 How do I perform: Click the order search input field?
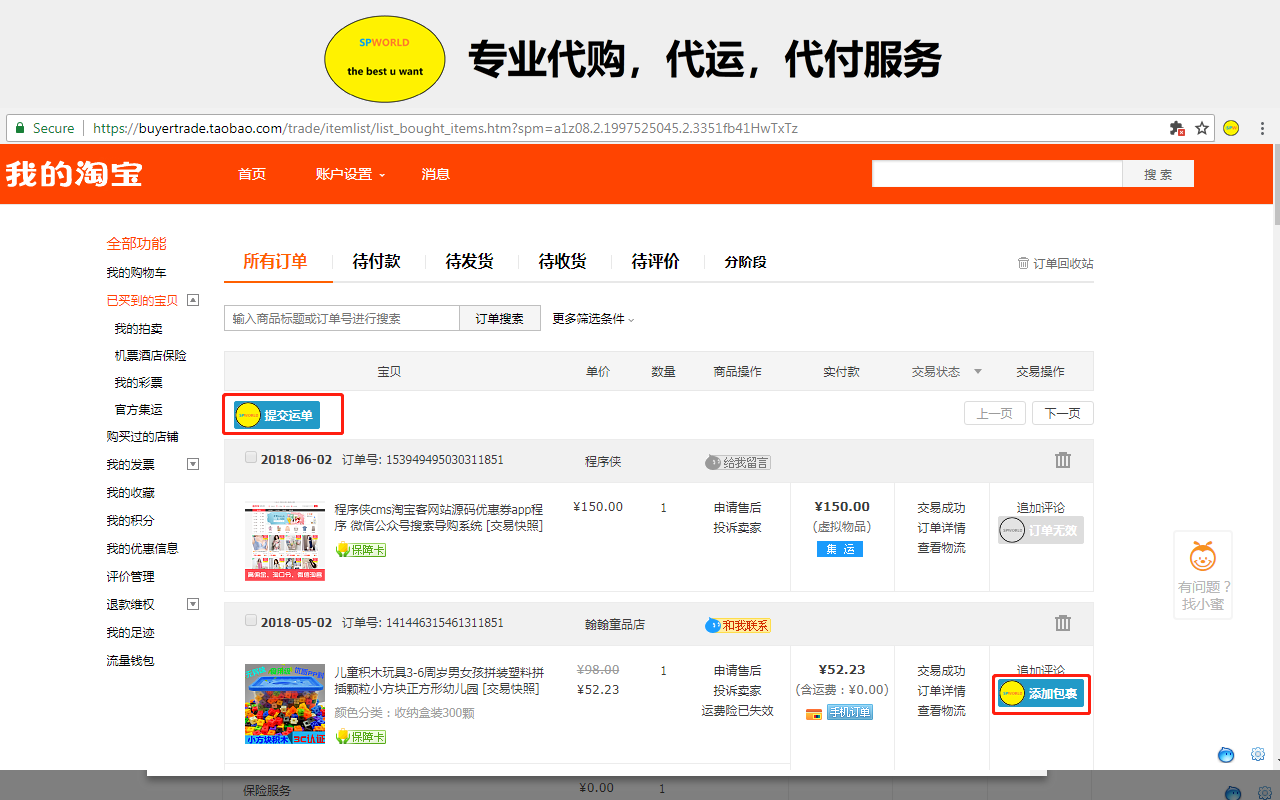pyautogui.click(x=342, y=318)
